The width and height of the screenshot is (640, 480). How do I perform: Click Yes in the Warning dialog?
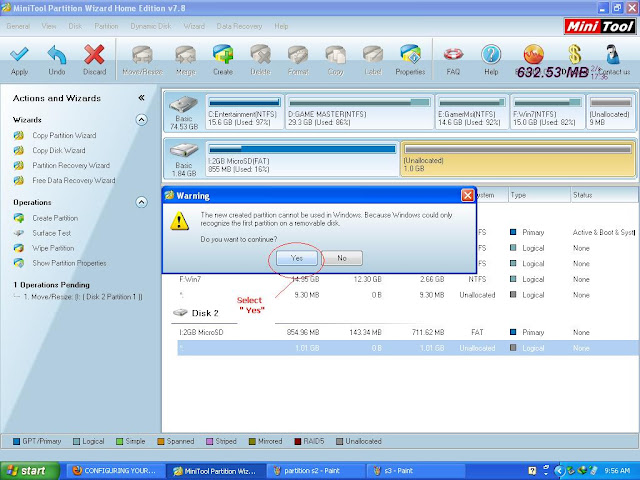point(297,258)
